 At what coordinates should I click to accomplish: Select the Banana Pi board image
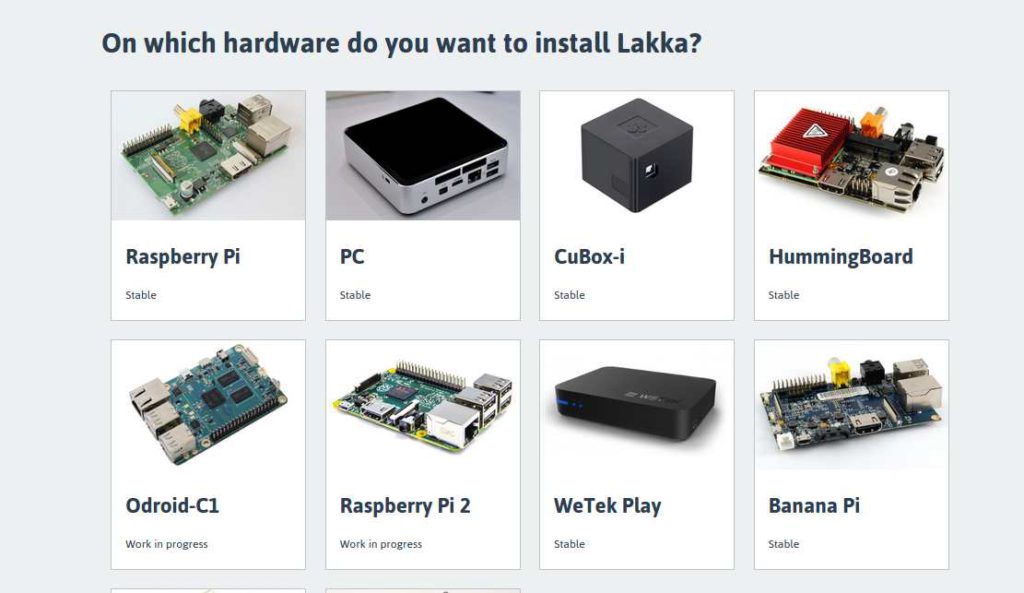point(852,405)
